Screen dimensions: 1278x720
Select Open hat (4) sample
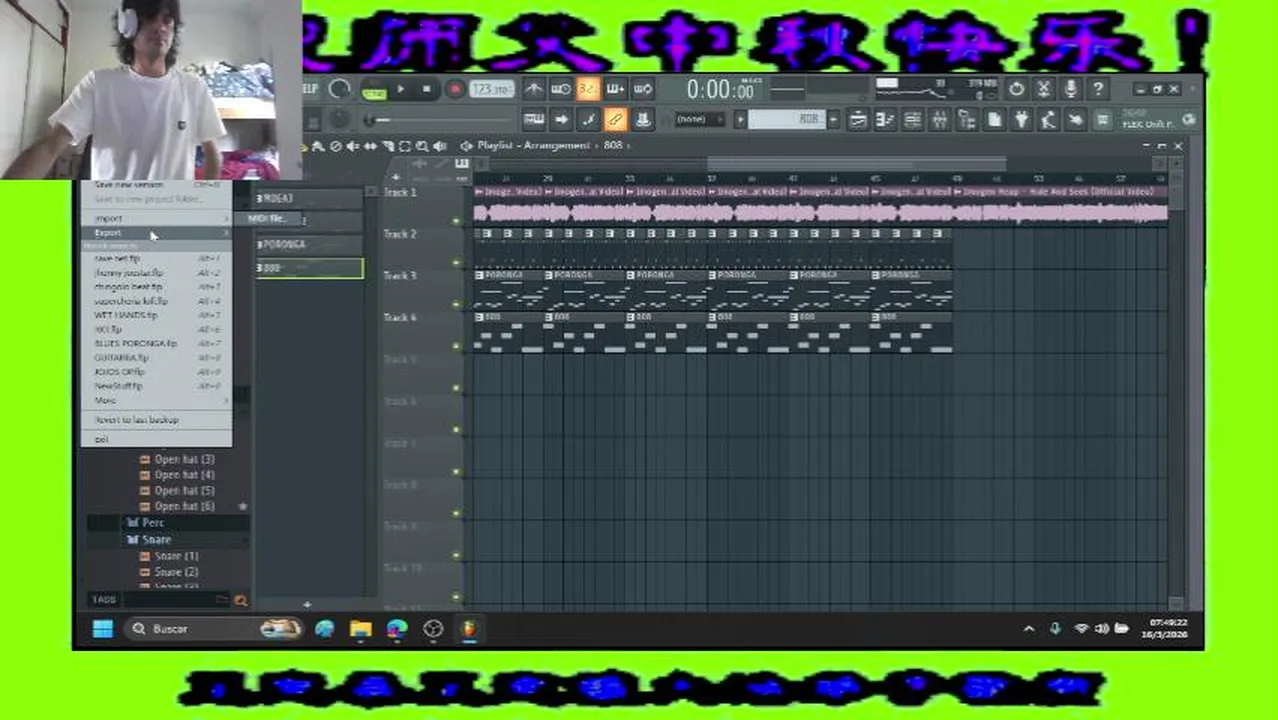point(184,475)
